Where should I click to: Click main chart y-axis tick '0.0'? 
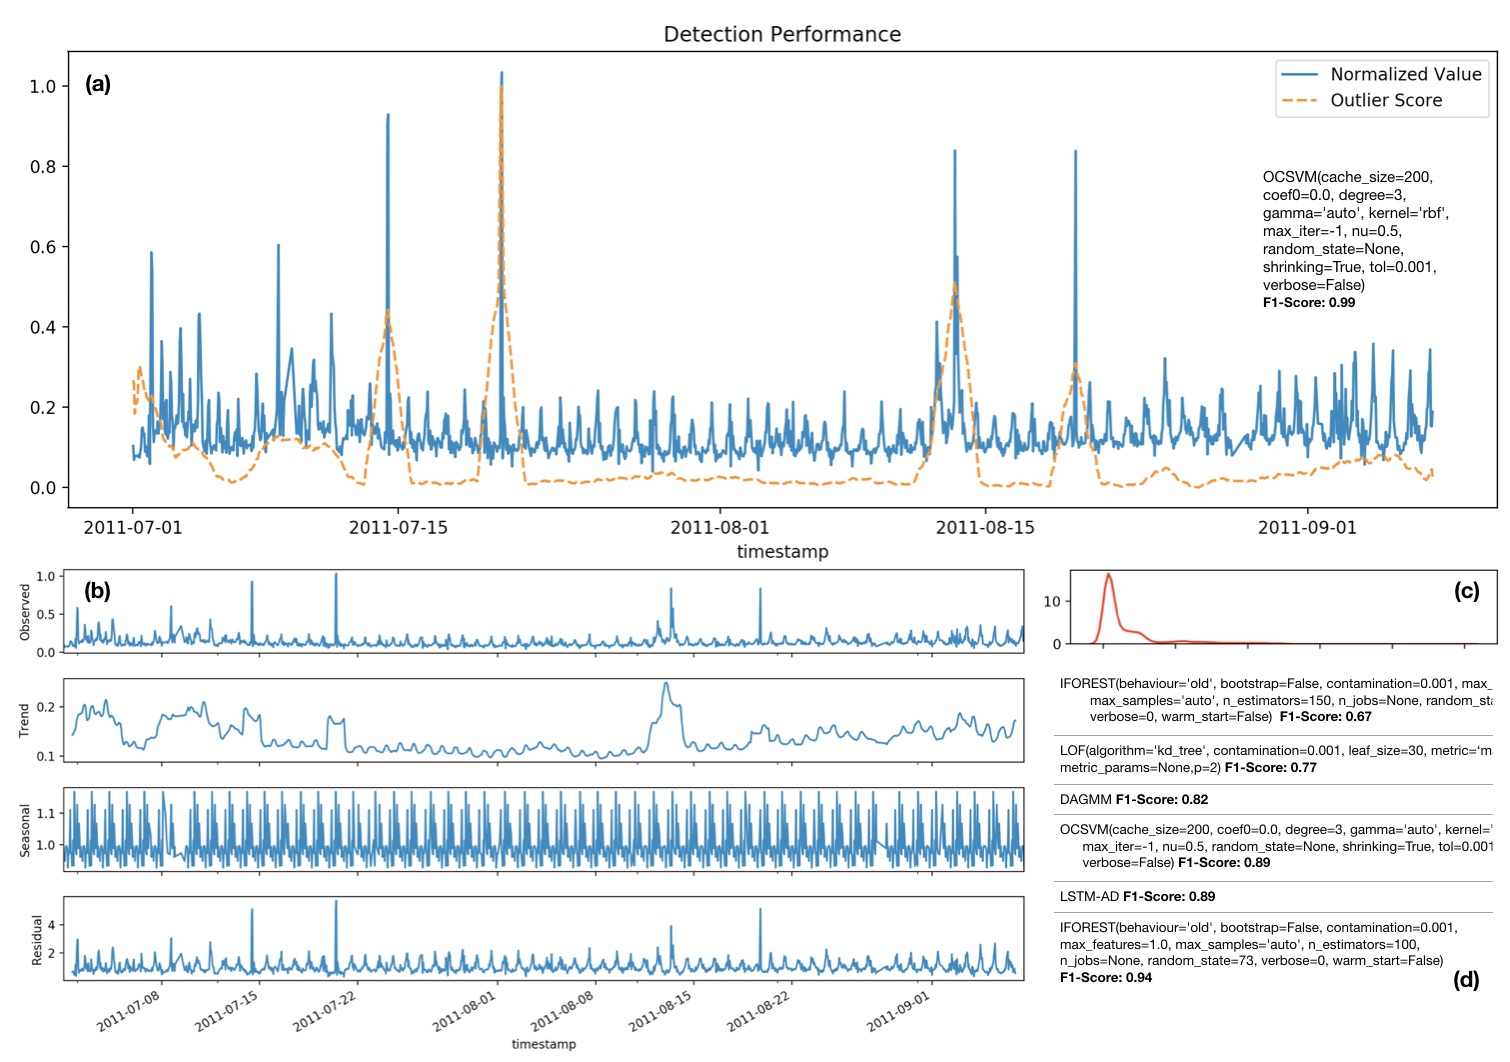point(43,488)
